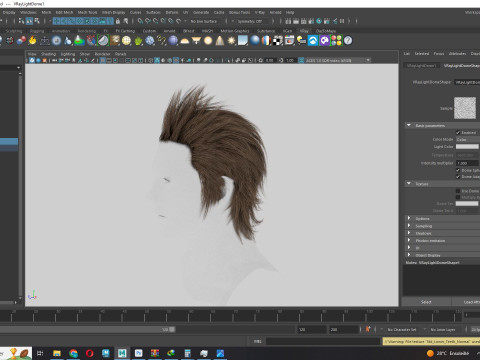Open Google Chrome from the taskbar

pos(73,353)
